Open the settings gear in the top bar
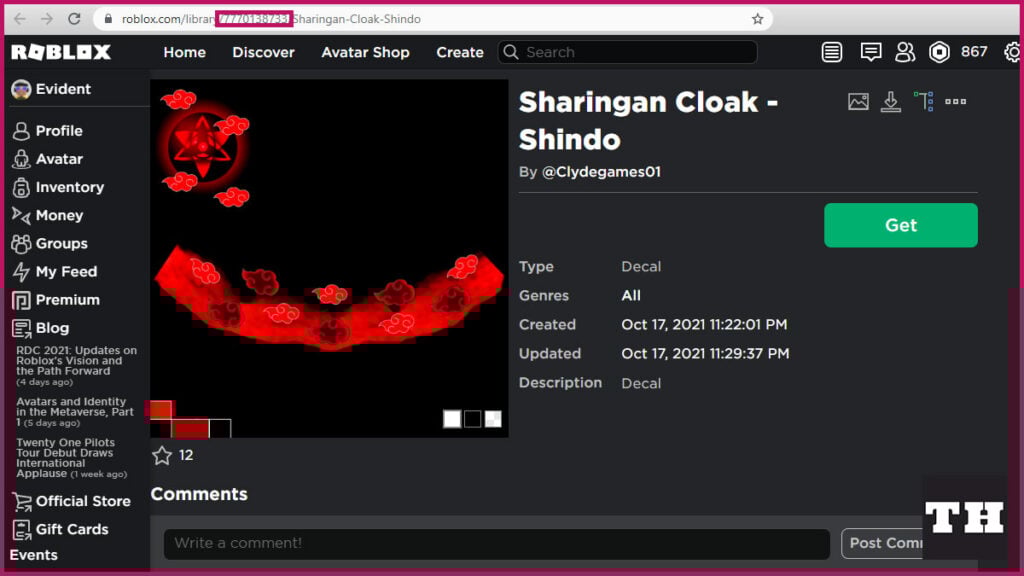 (x=1013, y=52)
